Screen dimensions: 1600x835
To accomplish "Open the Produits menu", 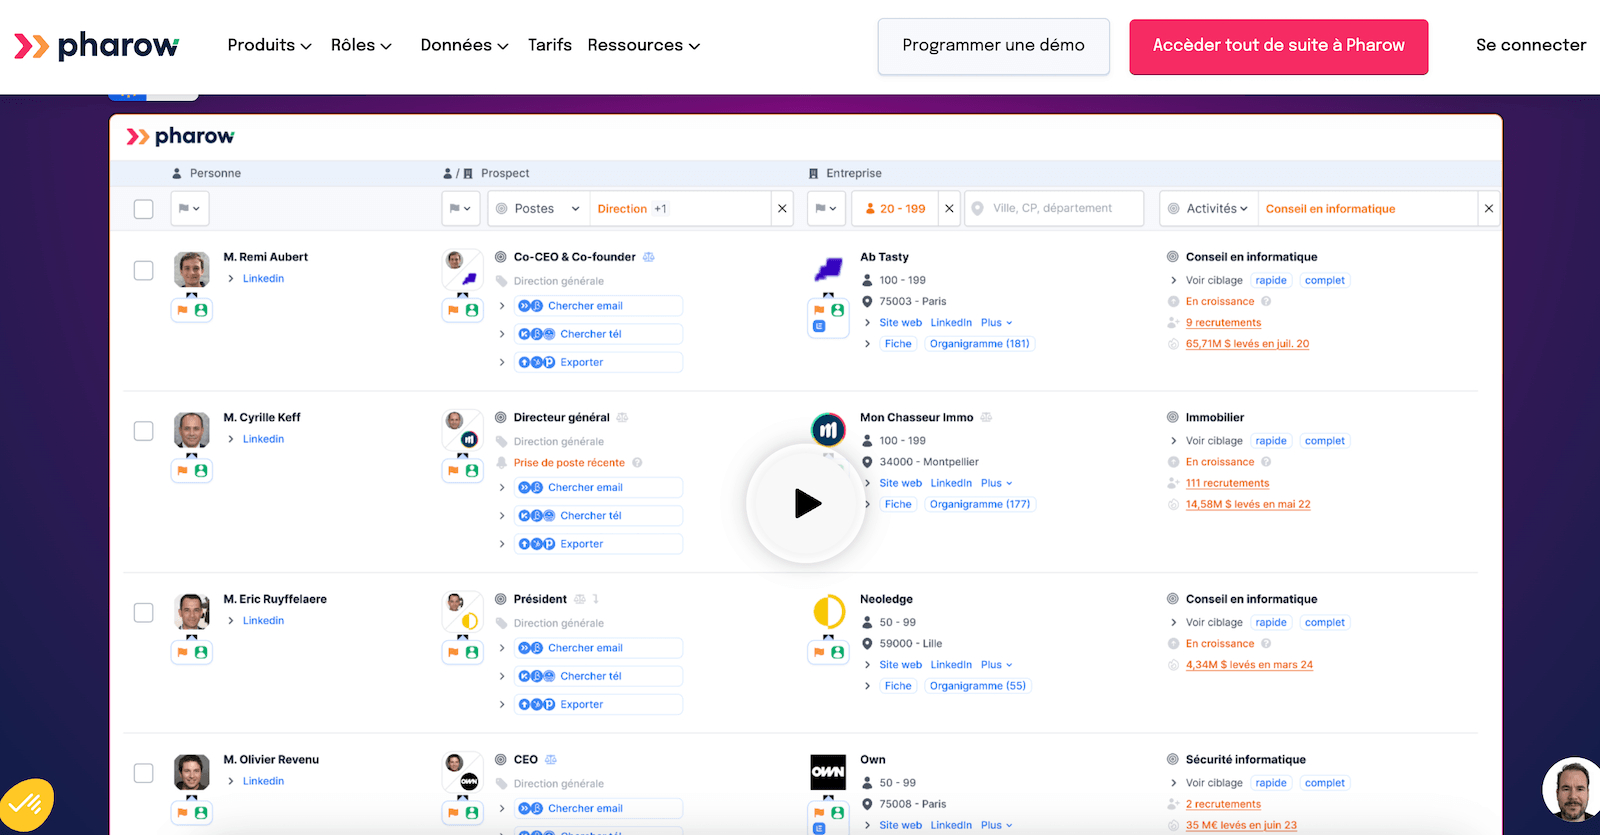I will tap(269, 45).
